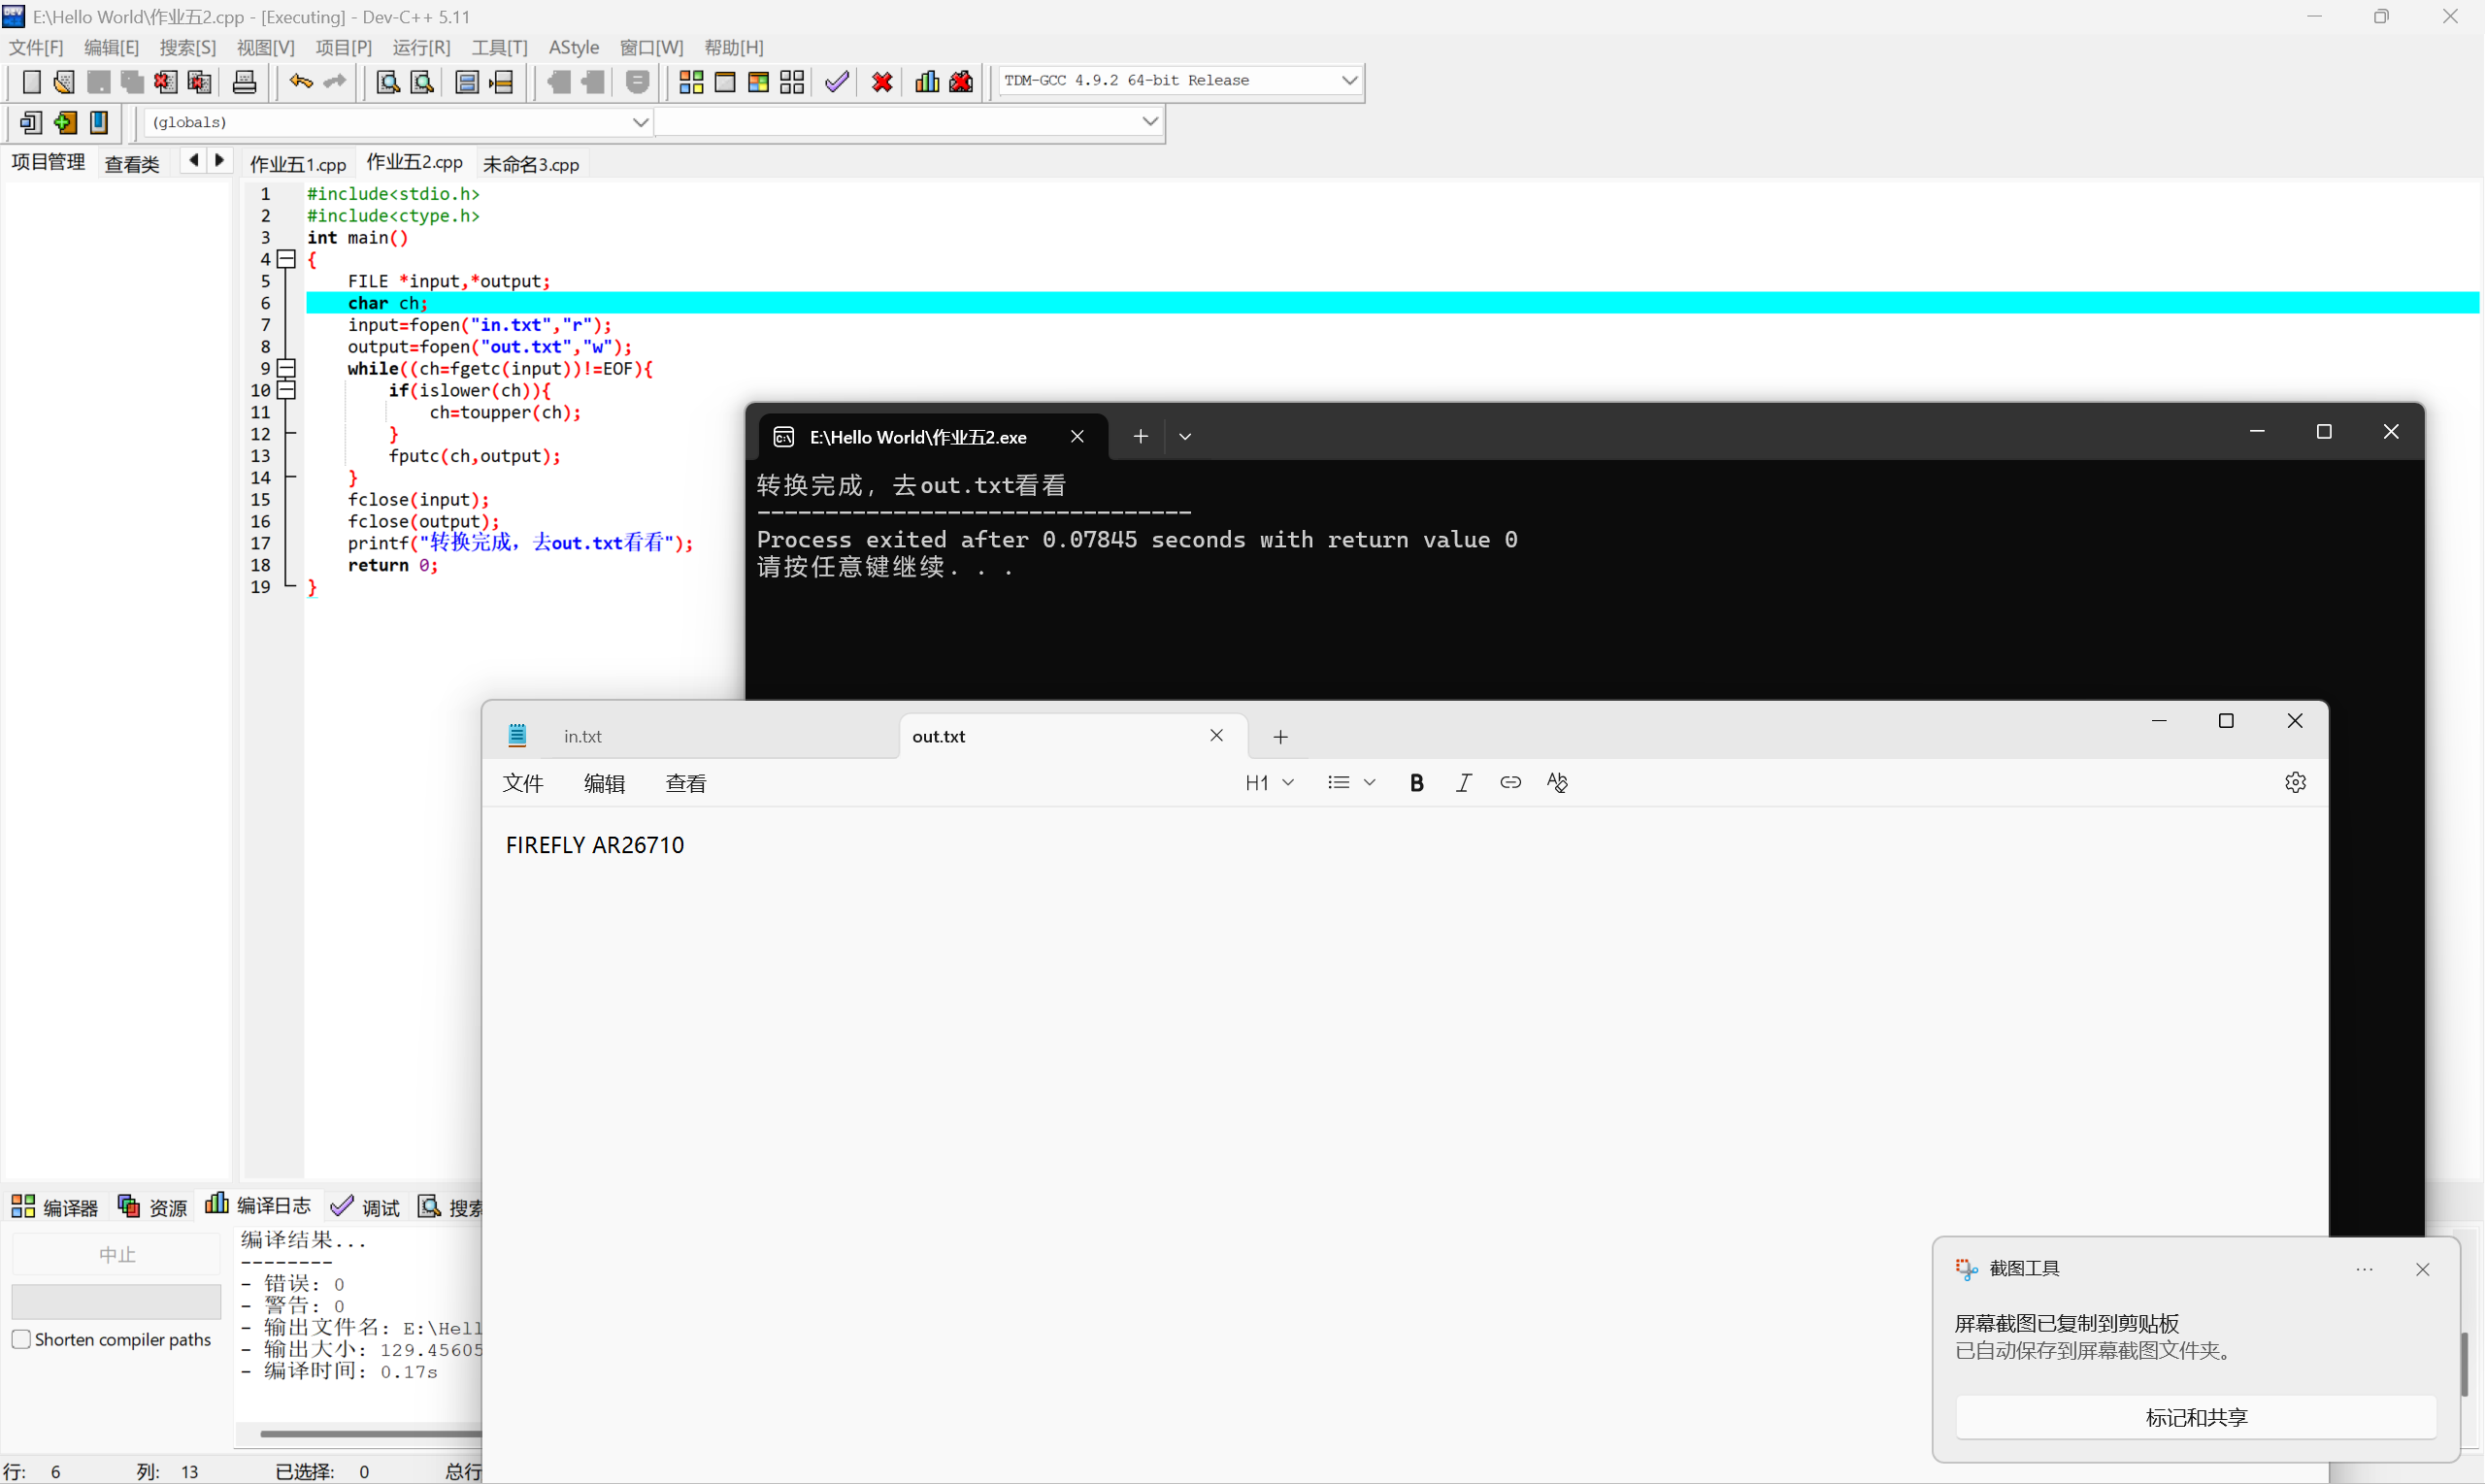Image resolution: width=2485 pixels, height=1484 pixels.
Task: Click the 标记和共享 button in the snip notification
Action: 2194,1417
